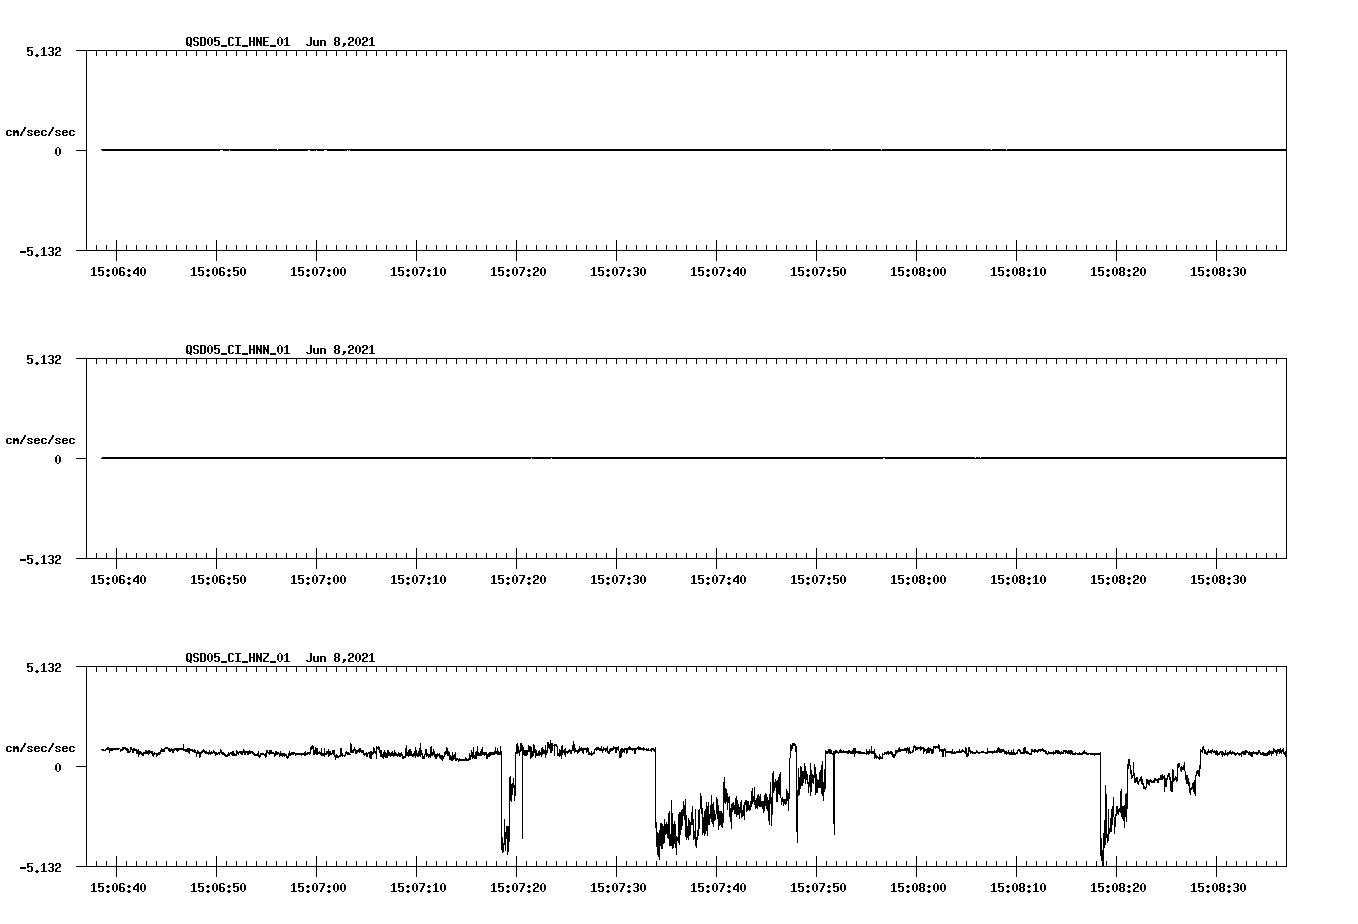1358x924 pixels.
Task: Click 15:07:10 time label under HNZ plot
Action: (418, 888)
